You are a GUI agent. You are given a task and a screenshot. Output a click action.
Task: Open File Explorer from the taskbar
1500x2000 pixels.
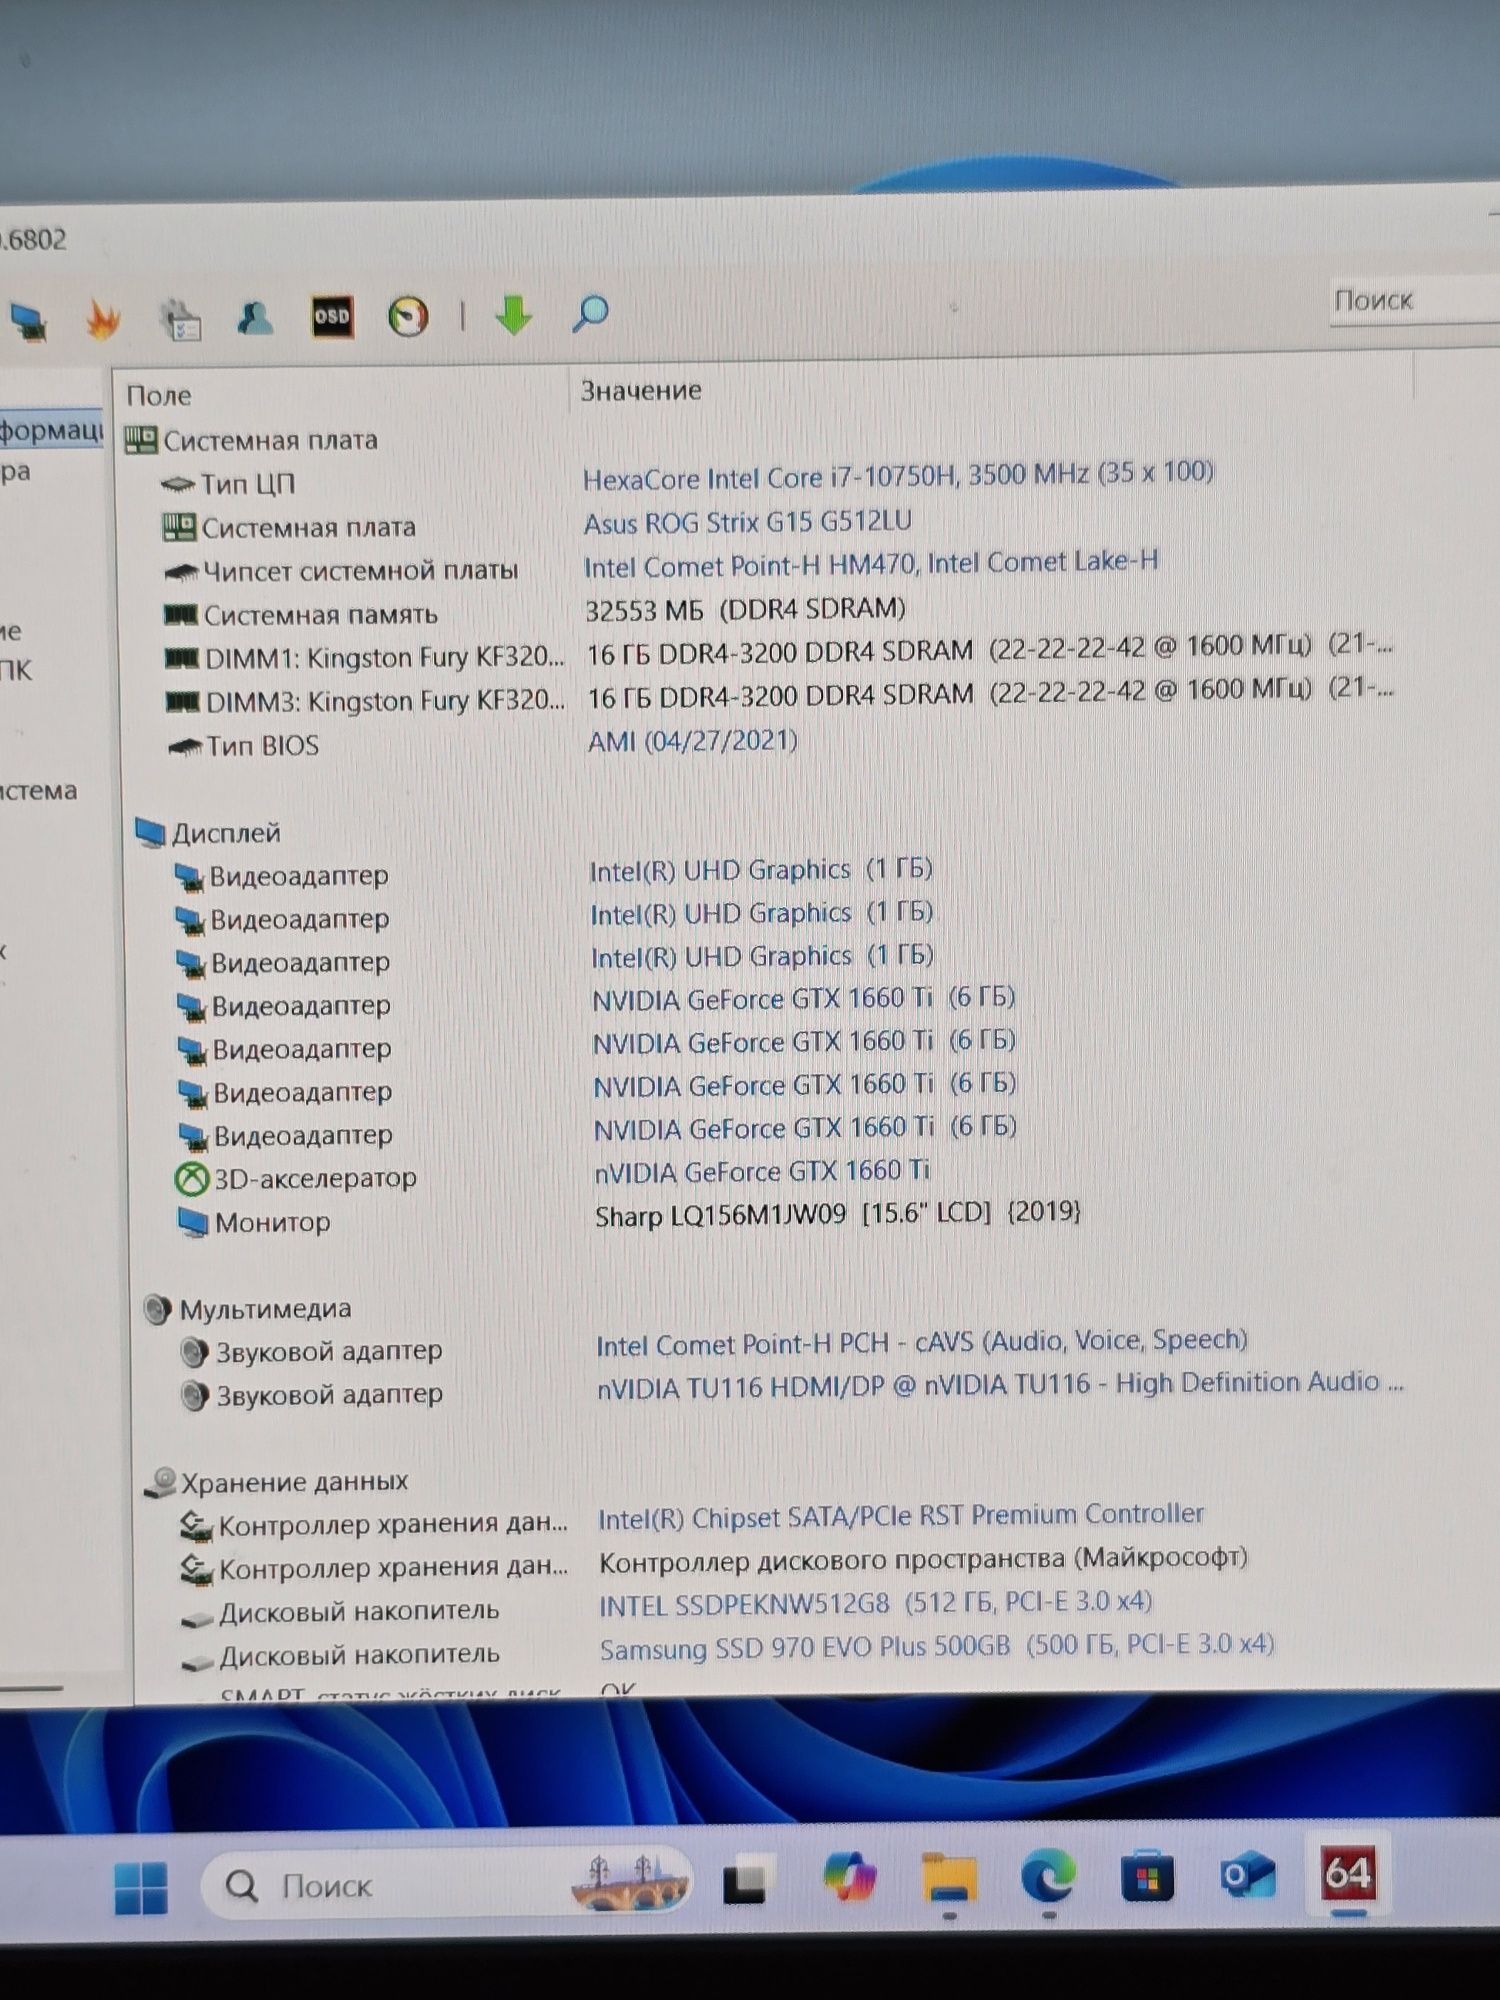pos(949,1878)
